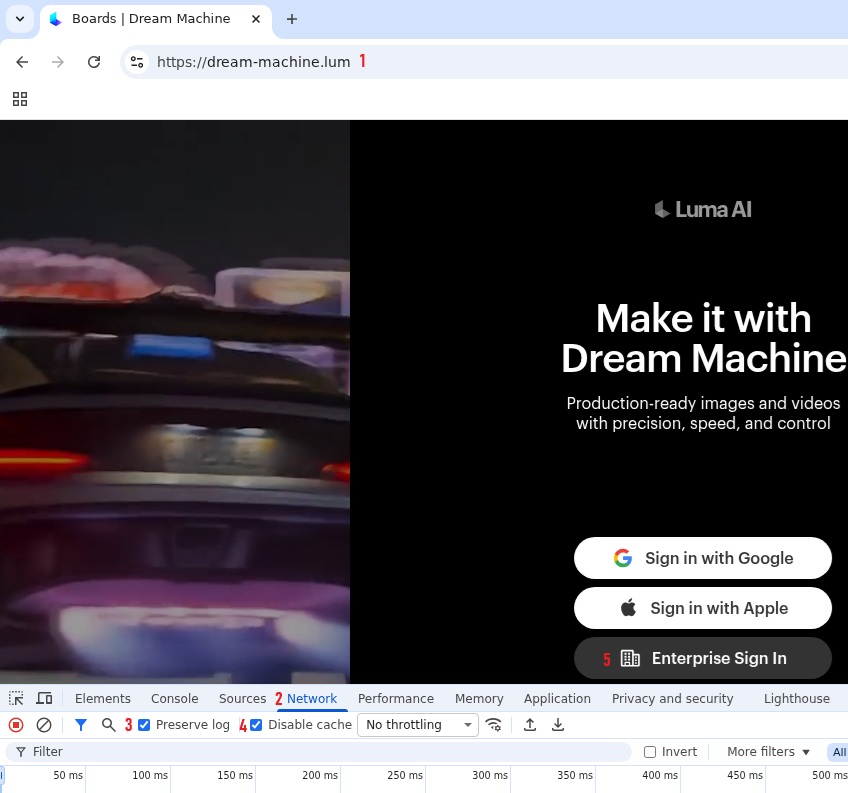Open a new browser tab
The image size is (848, 793).
click(x=292, y=19)
